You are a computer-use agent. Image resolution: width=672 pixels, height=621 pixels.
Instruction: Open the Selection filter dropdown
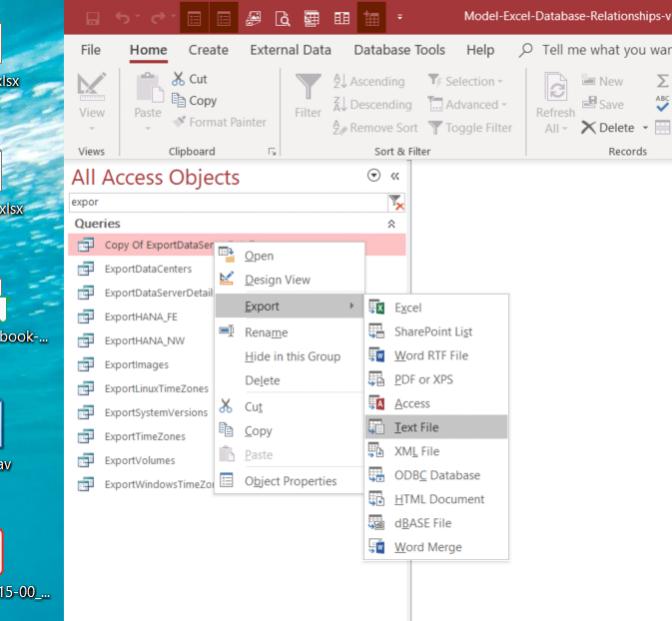point(465,81)
